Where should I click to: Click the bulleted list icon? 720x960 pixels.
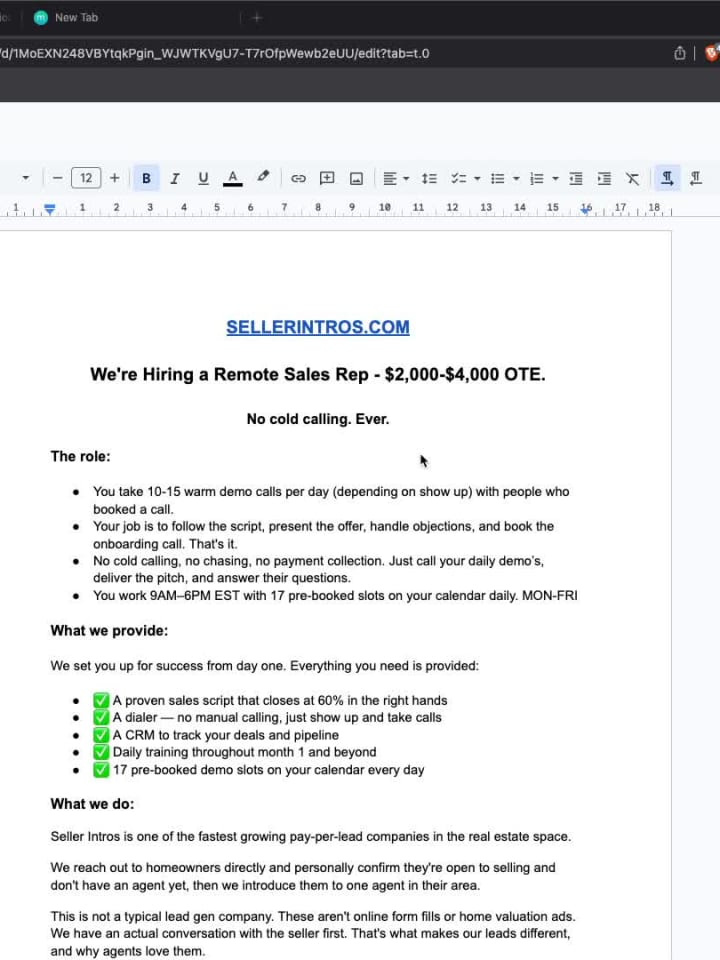click(498, 178)
